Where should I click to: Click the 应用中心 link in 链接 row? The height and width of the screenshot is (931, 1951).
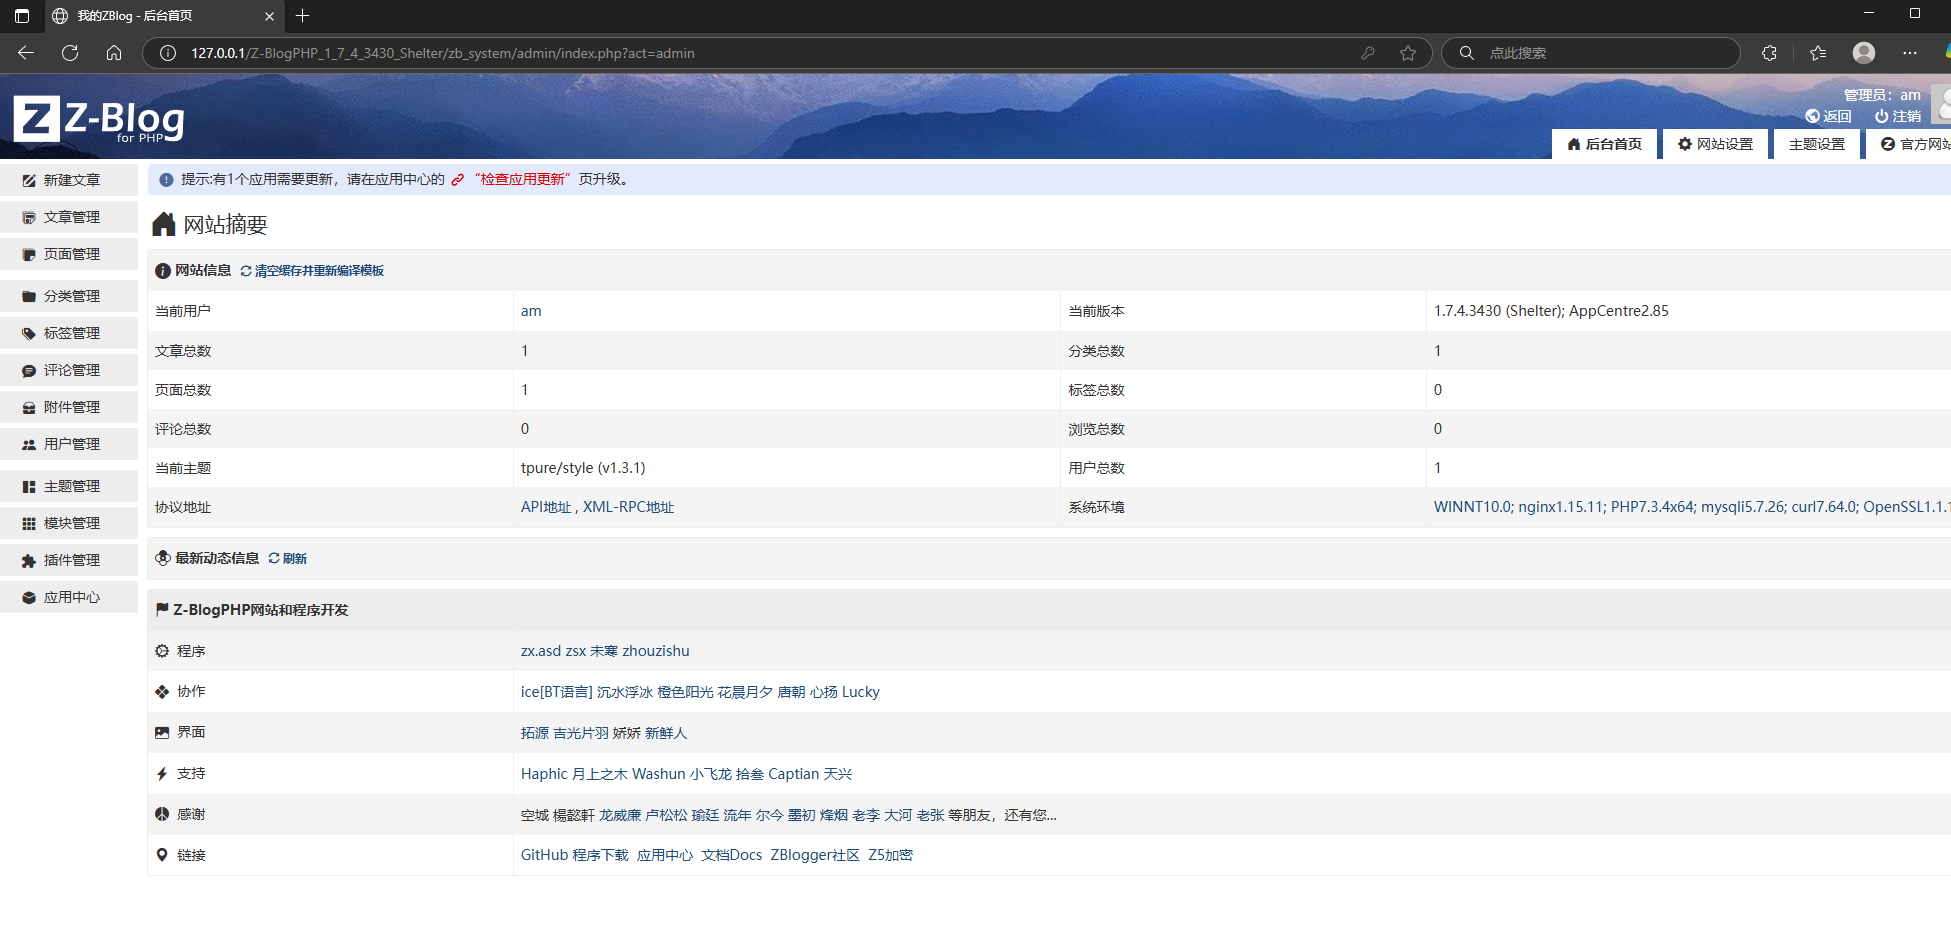coord(665,855)
